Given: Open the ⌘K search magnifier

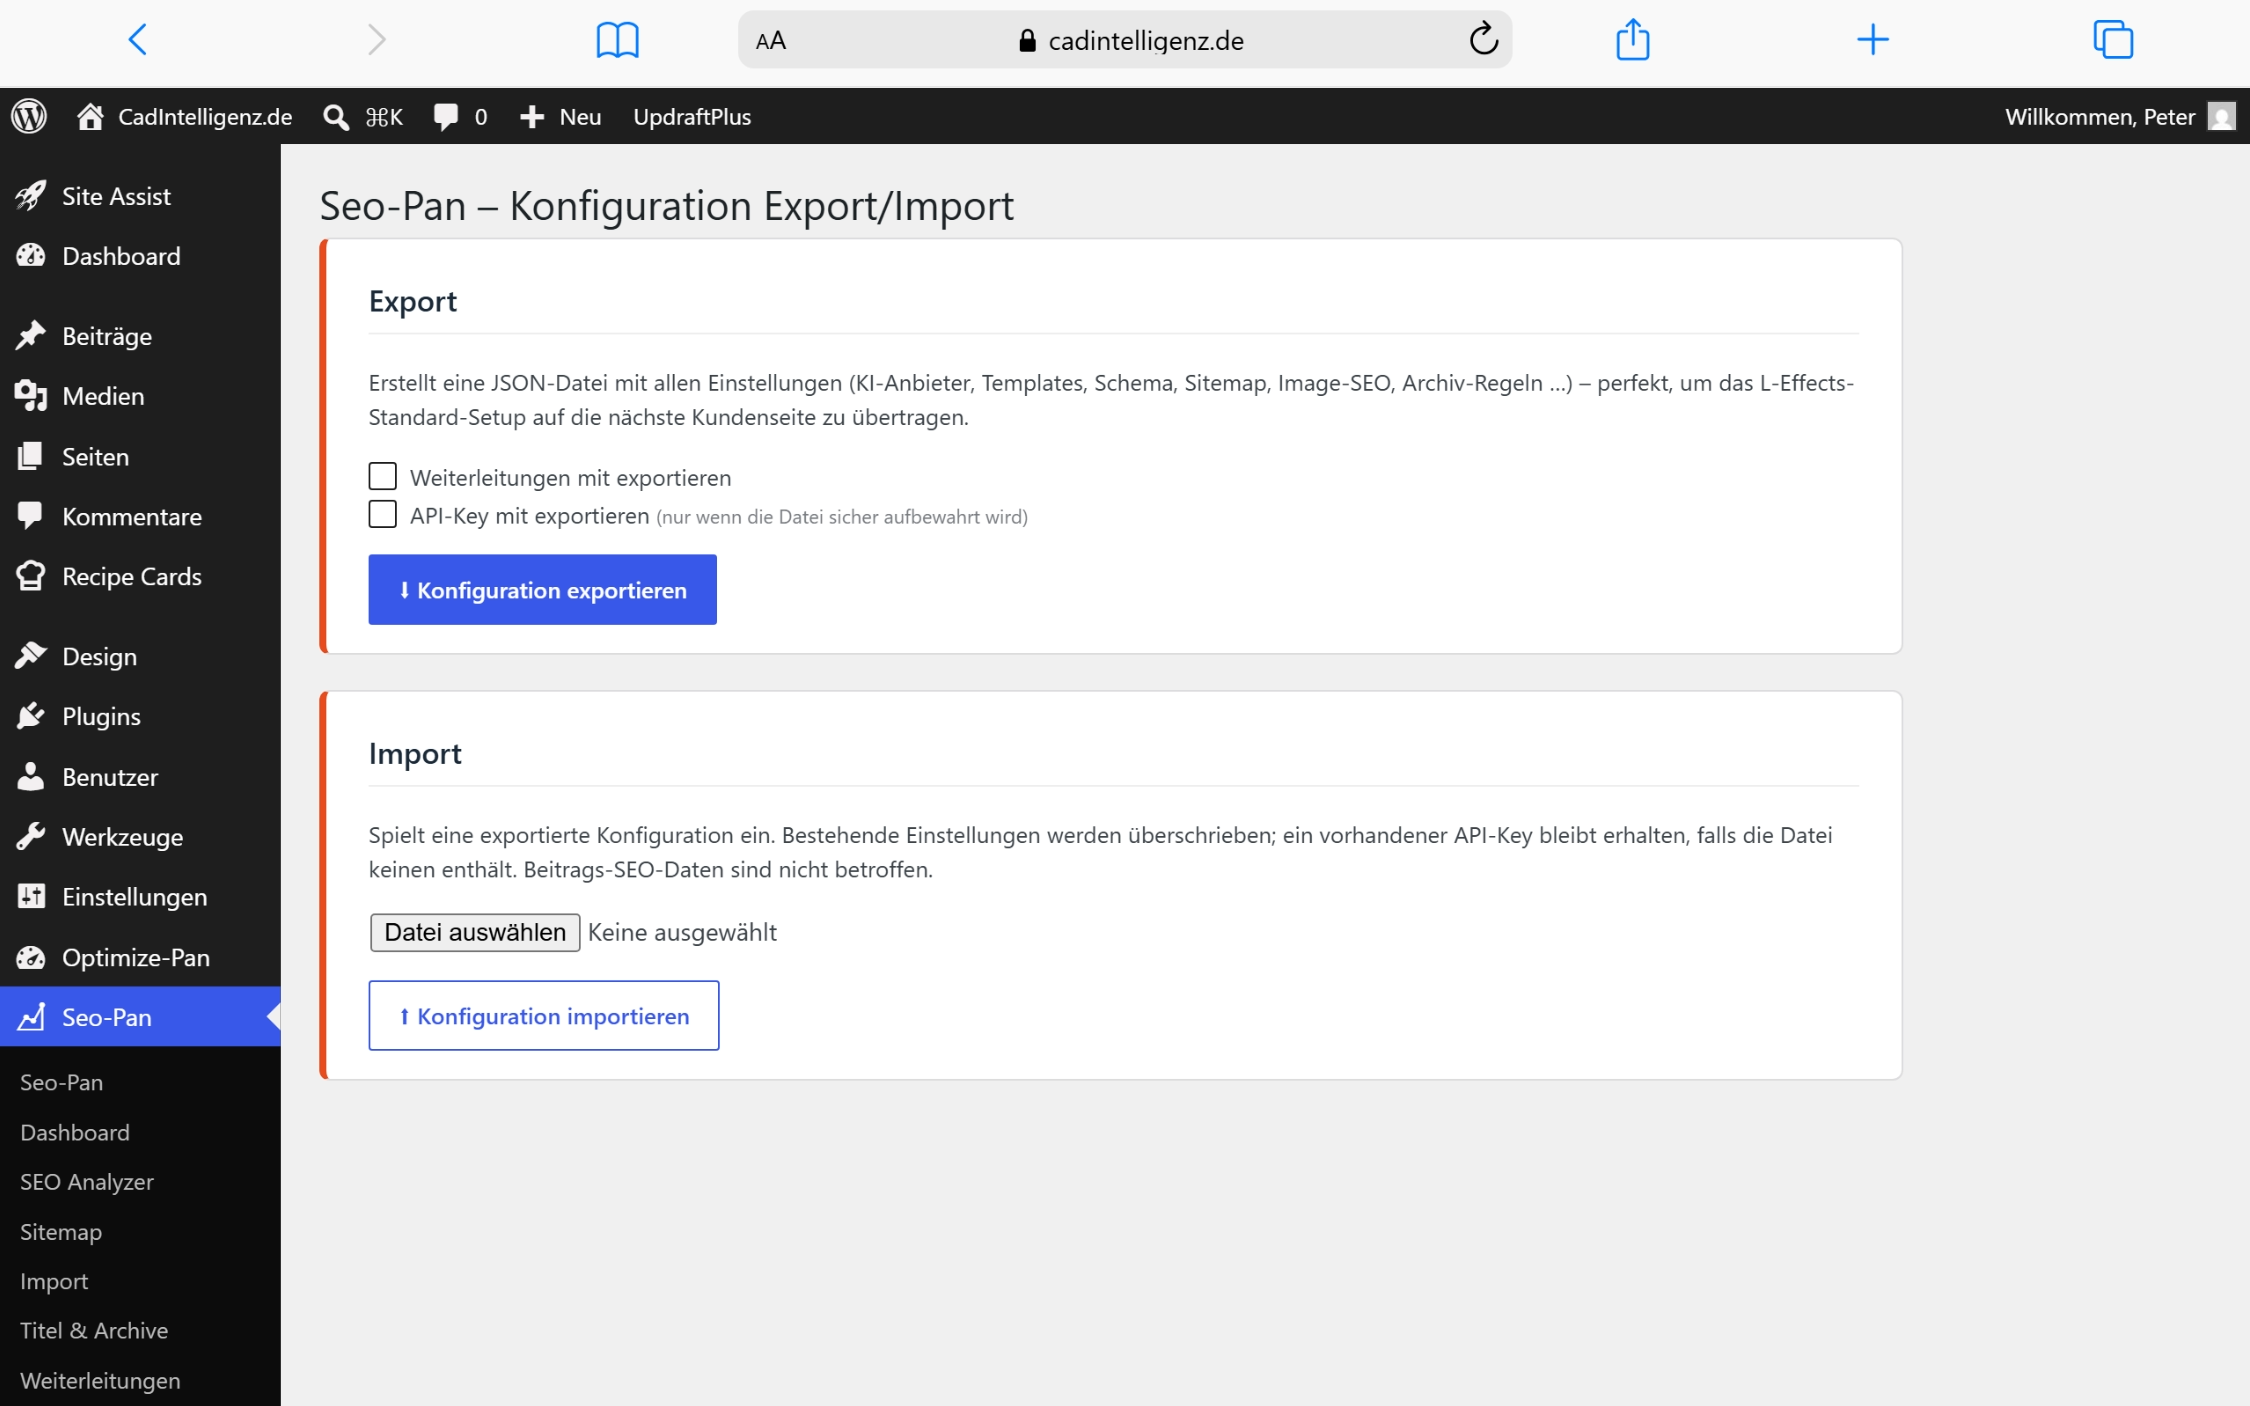Looking at the screenshot, I should (x=363, y=117).
